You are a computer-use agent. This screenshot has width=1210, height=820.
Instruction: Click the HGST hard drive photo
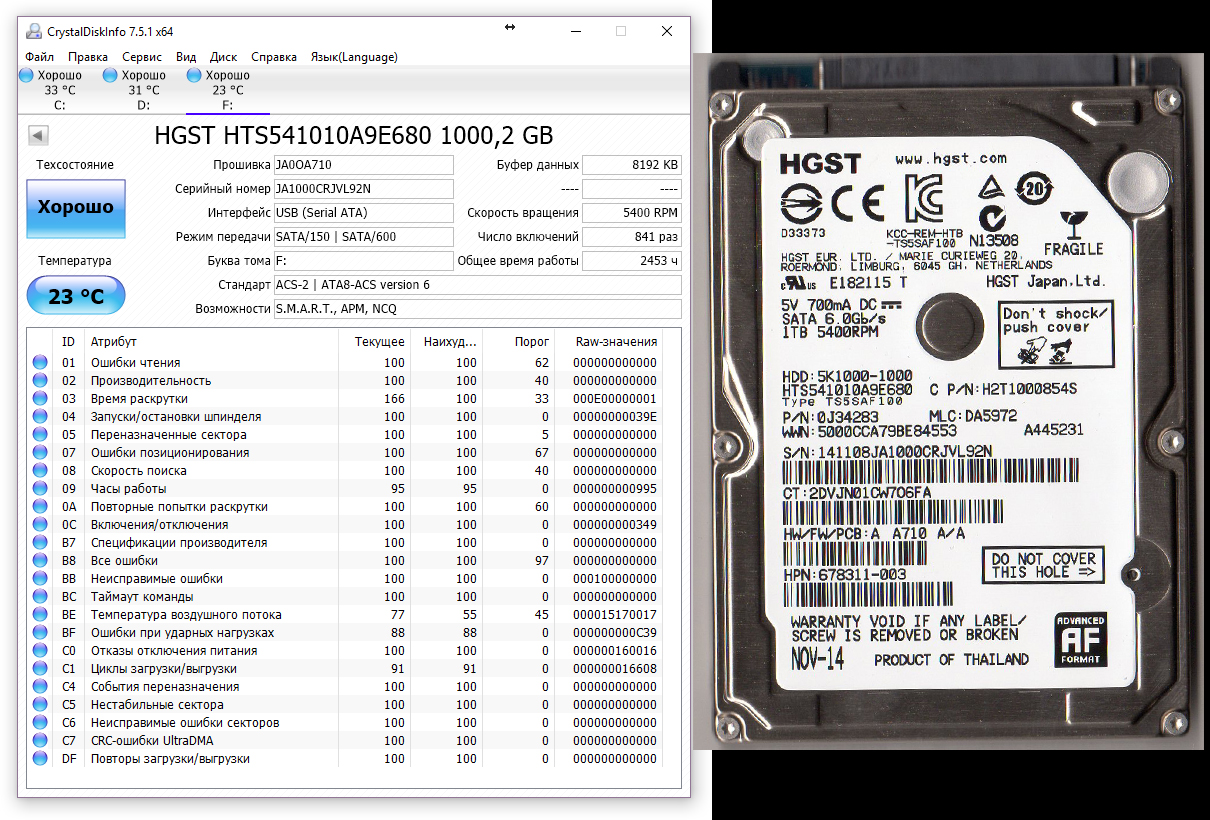tap(951, 400)
